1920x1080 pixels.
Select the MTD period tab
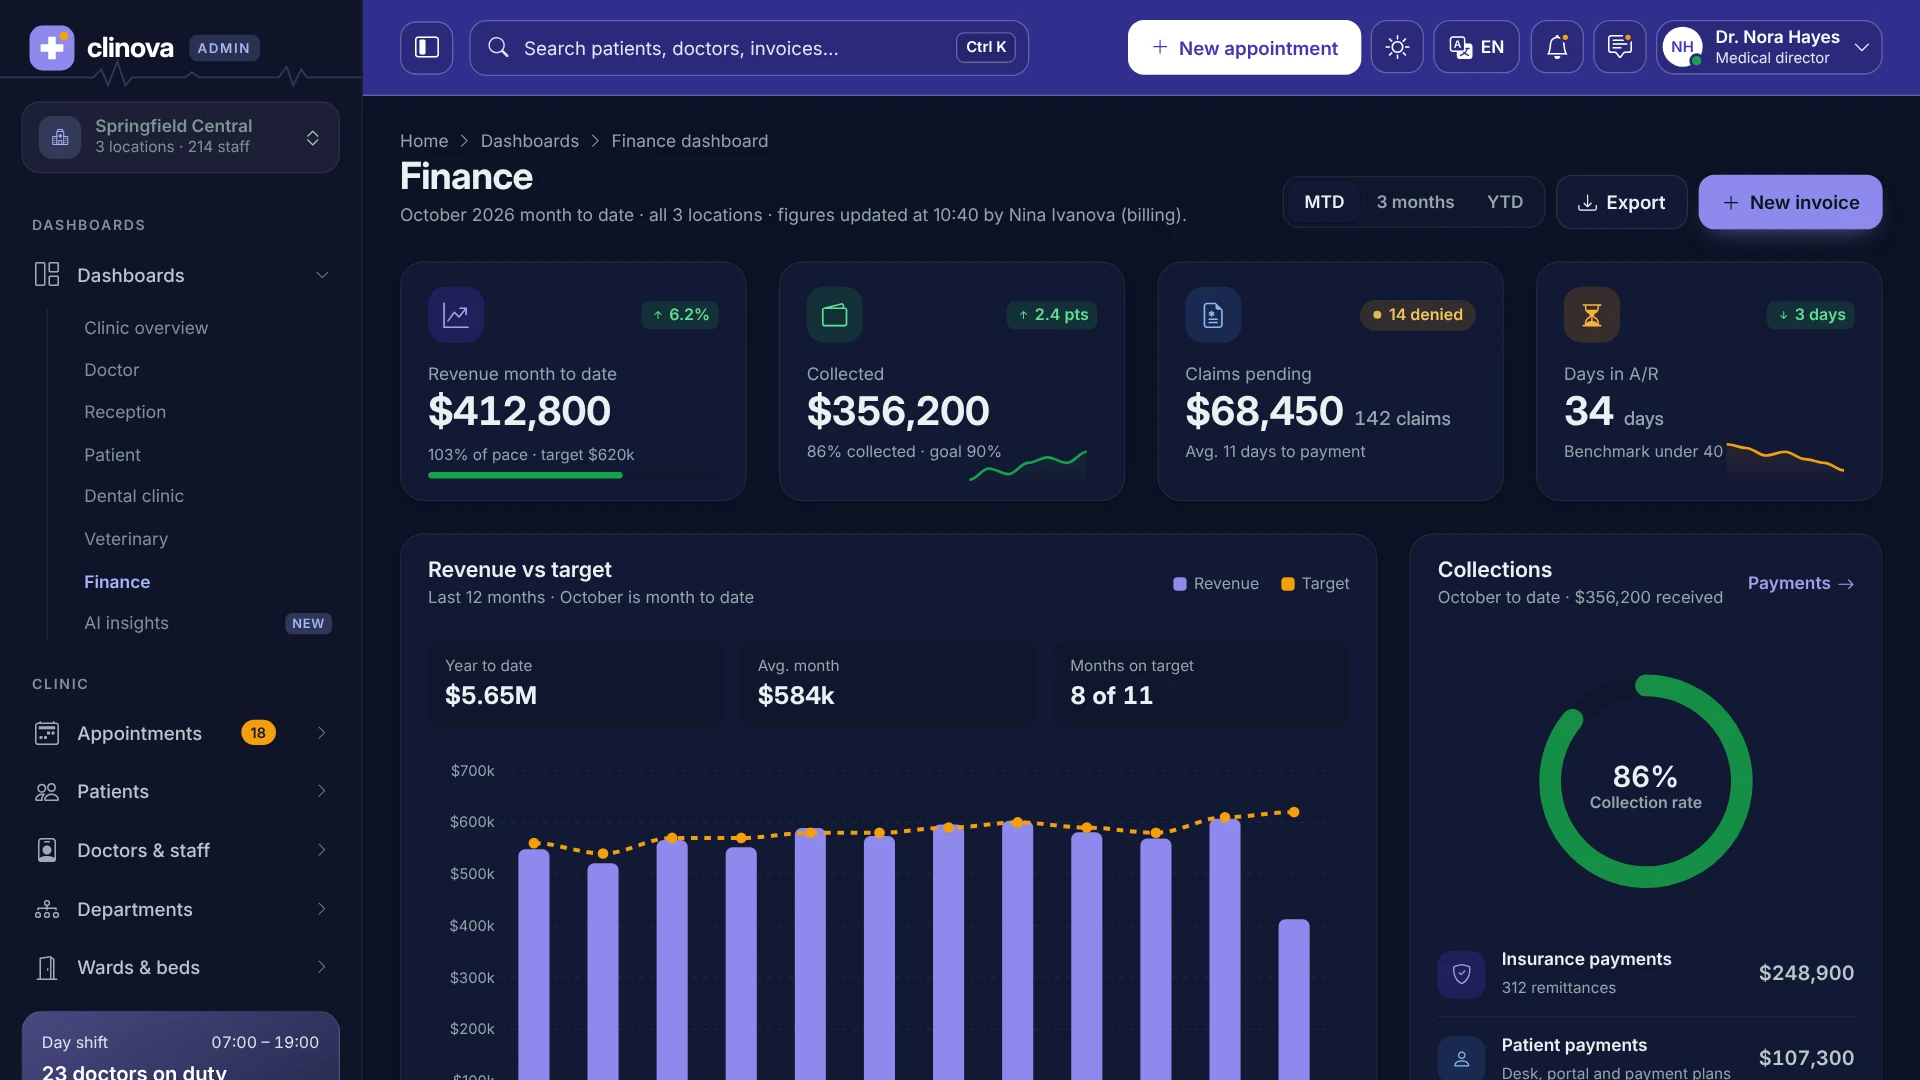1324,202
